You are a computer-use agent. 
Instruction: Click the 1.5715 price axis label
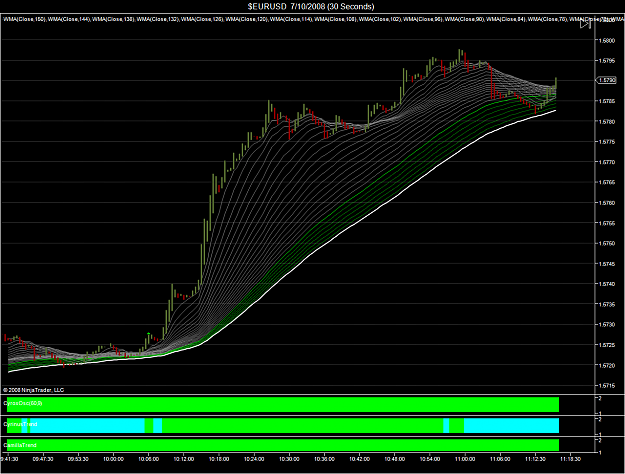(606, 385)
